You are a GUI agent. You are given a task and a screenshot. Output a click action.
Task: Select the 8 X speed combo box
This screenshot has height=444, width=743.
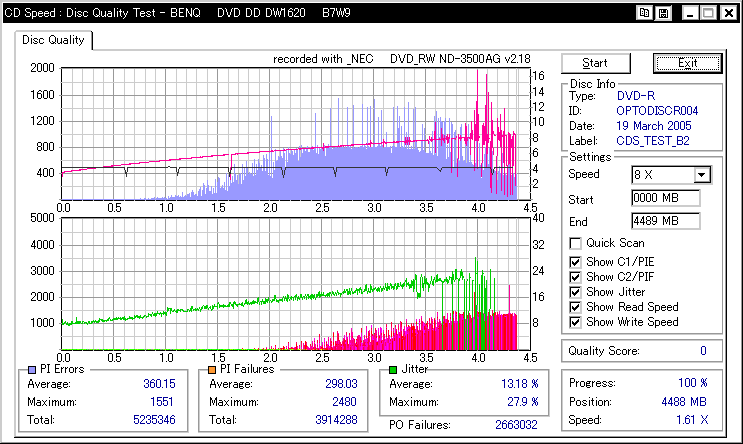point(671,175)
